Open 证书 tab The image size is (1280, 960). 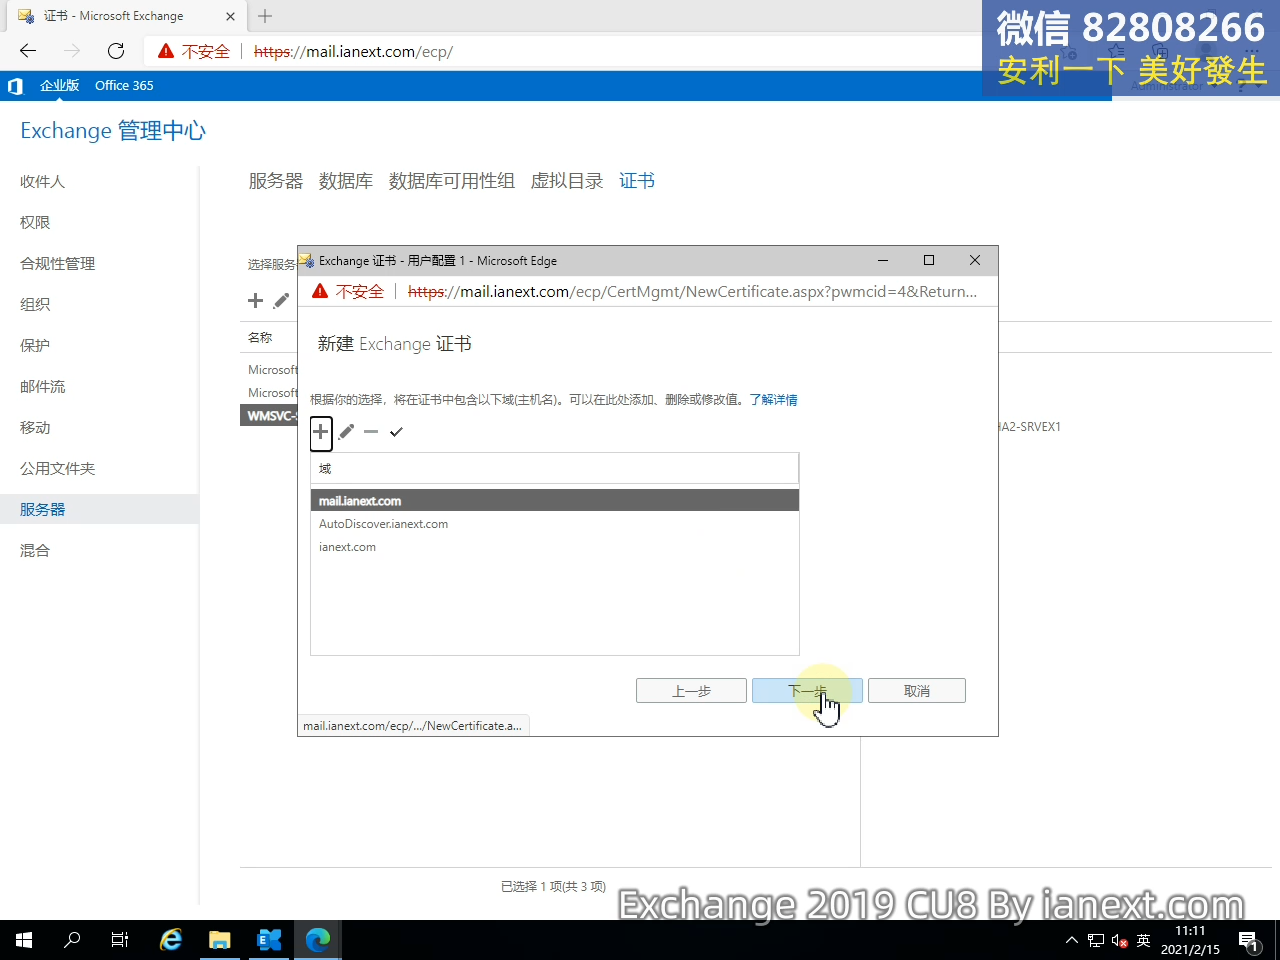pyautogui.click(x=637, y=181)
